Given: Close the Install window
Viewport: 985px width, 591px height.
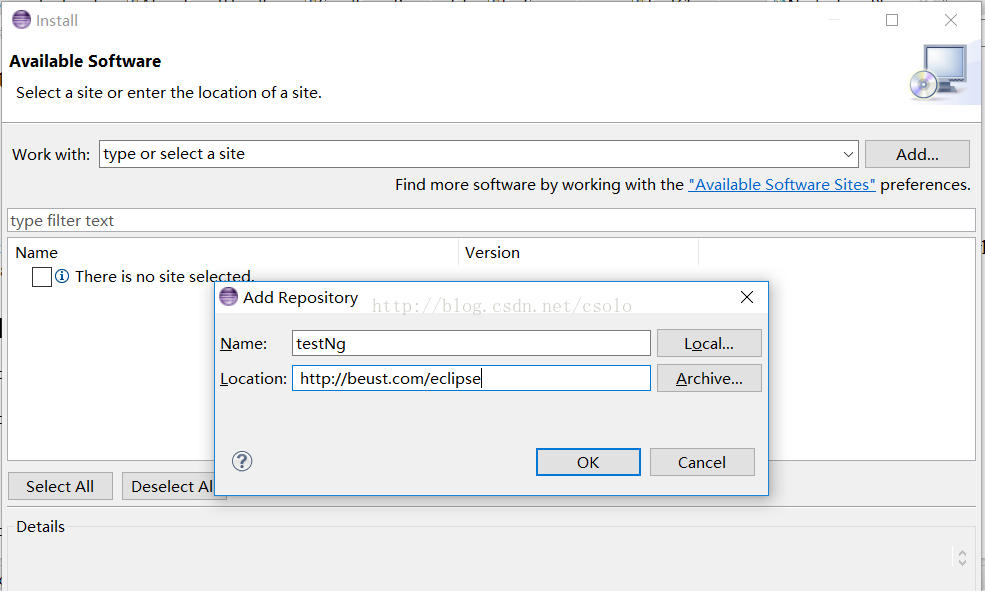Looking at the screenshot, I should (x=951, y=20).
